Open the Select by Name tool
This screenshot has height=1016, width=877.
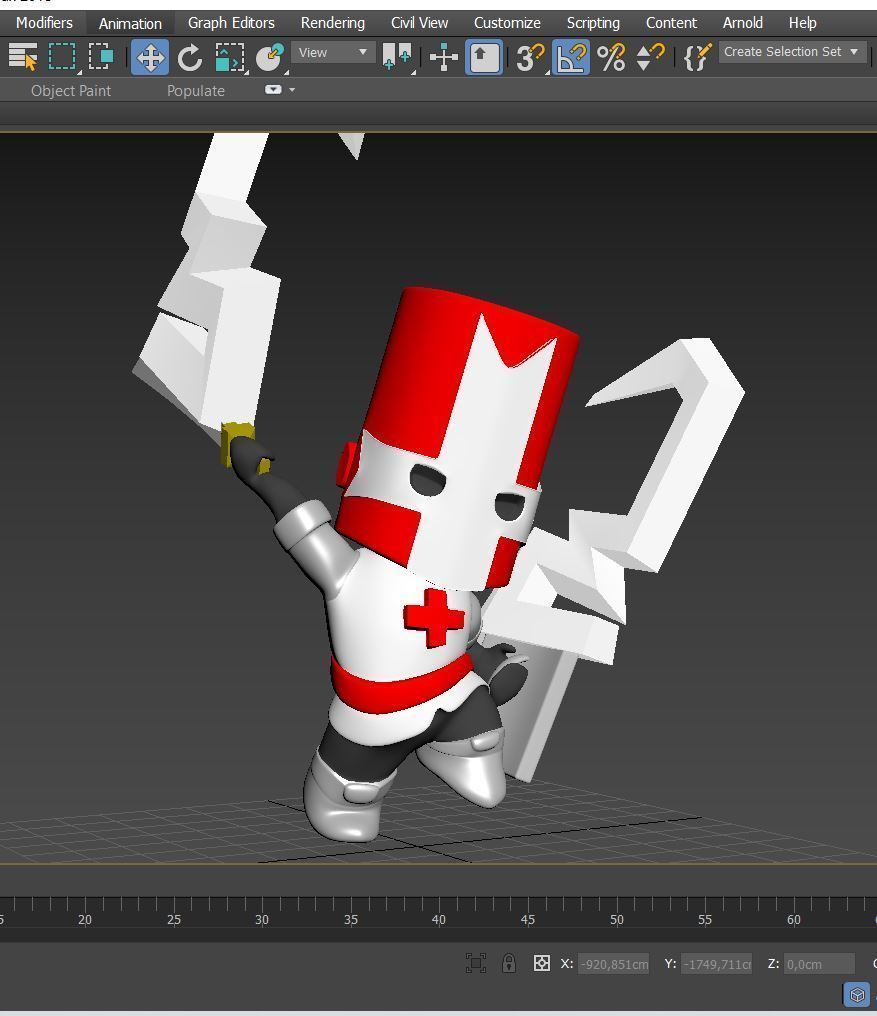(x=23, y=56)
